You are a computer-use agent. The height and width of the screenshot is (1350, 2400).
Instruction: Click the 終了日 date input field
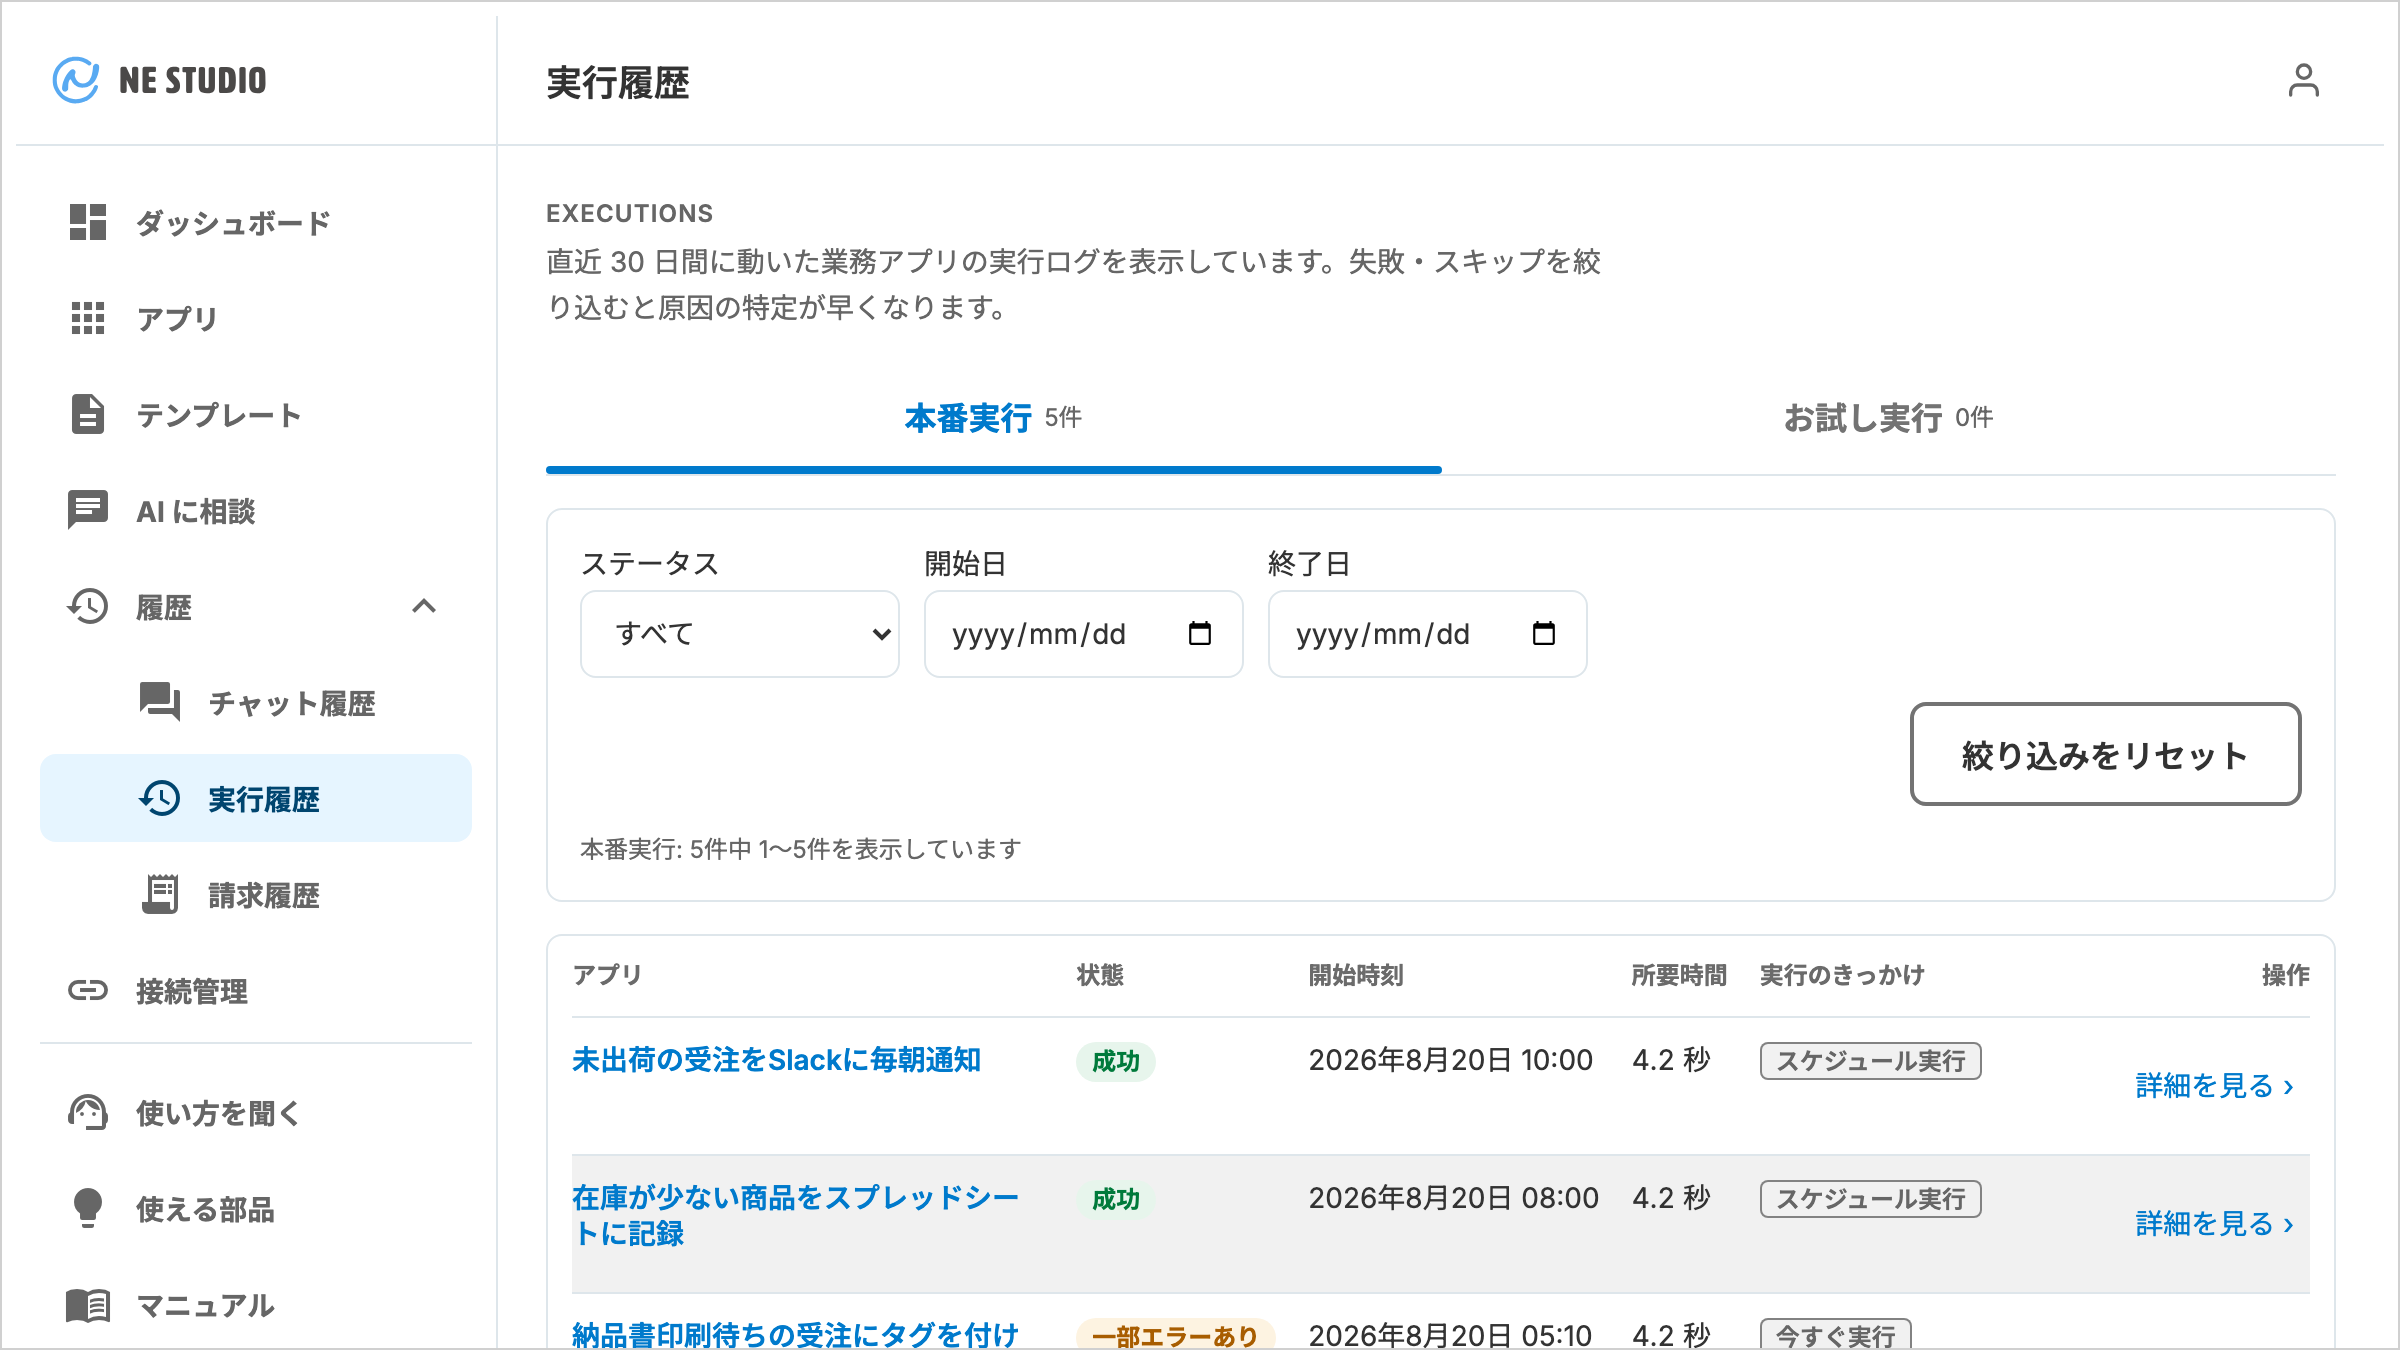coord(1428,634)
